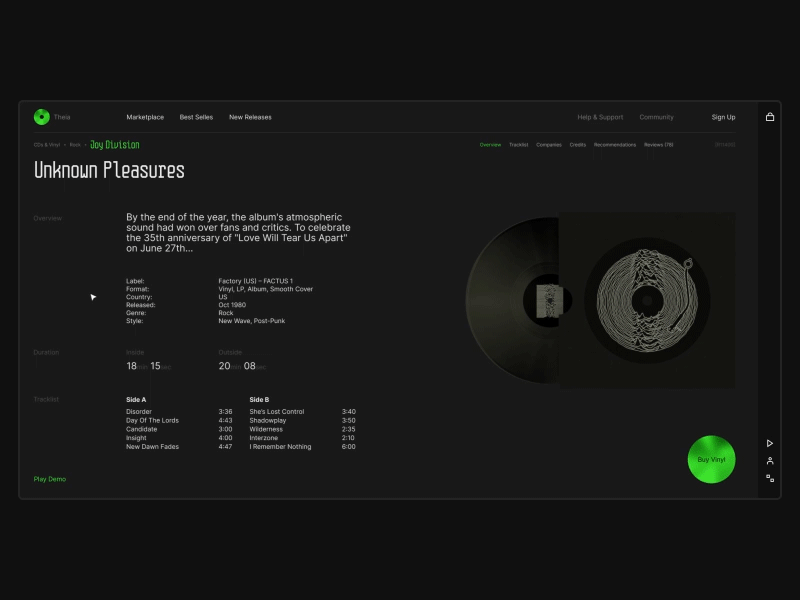Click the play triangle sidebar icon

pyautogui.click(x=770, y=443)
